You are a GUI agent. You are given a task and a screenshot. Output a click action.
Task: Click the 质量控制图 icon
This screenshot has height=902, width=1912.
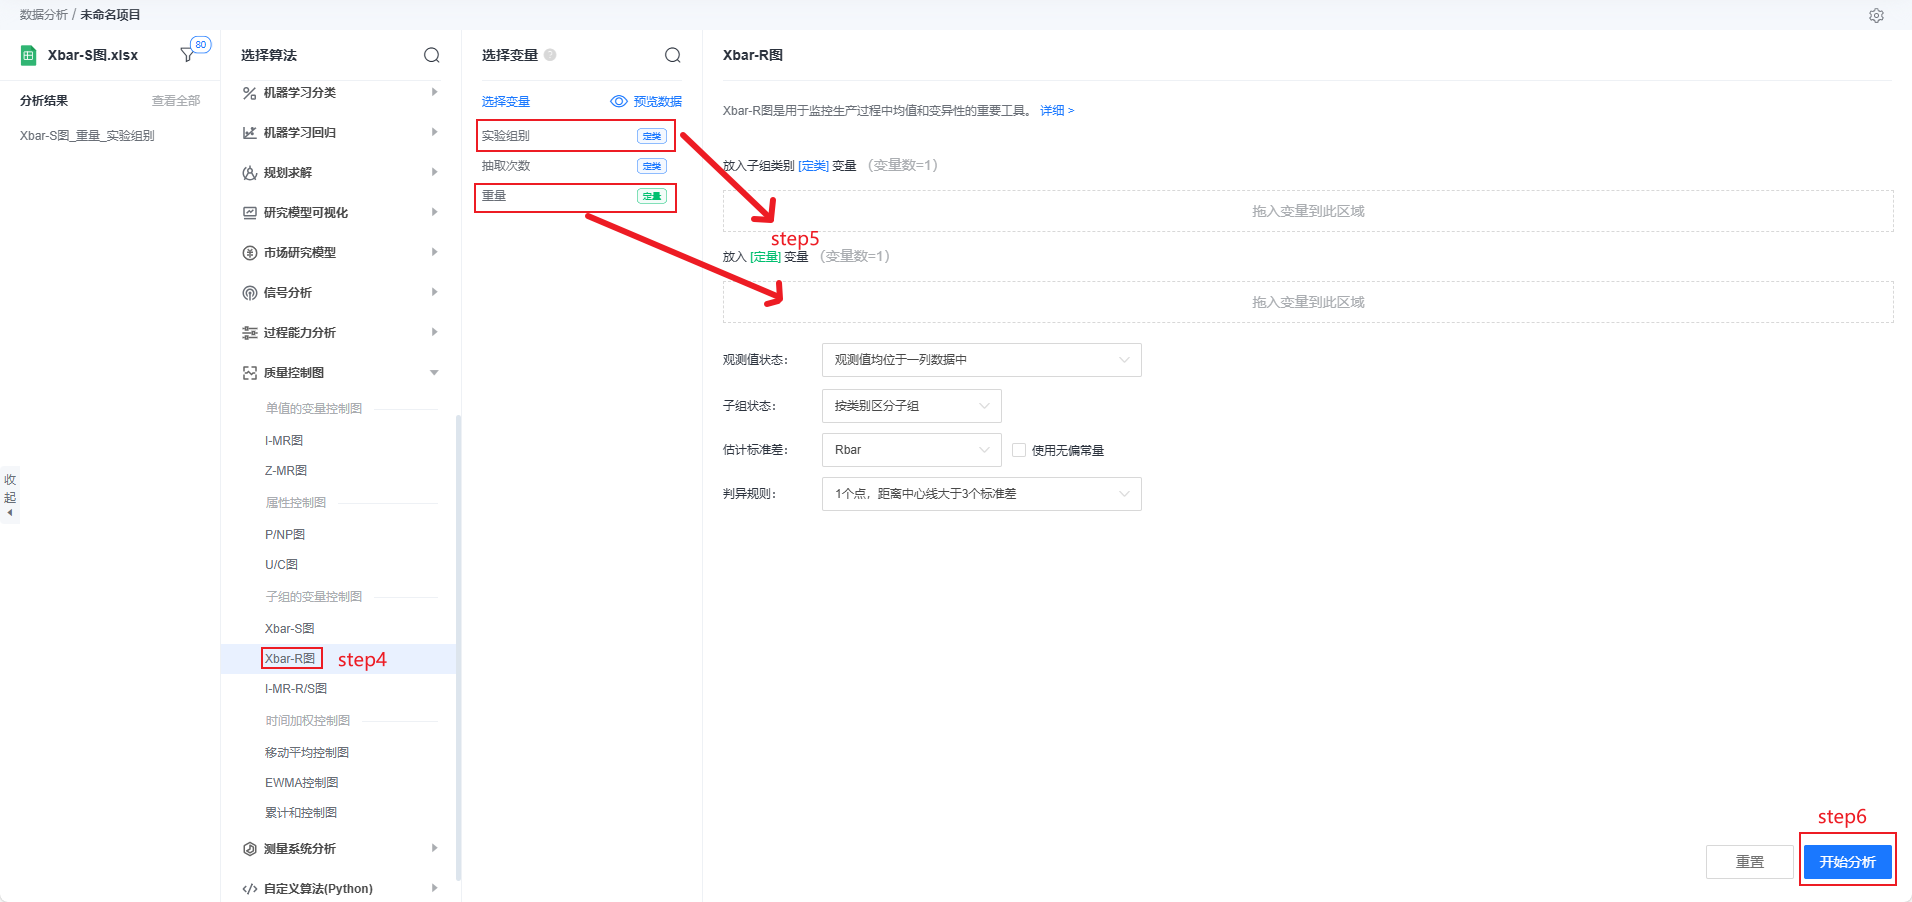[250, 373]
